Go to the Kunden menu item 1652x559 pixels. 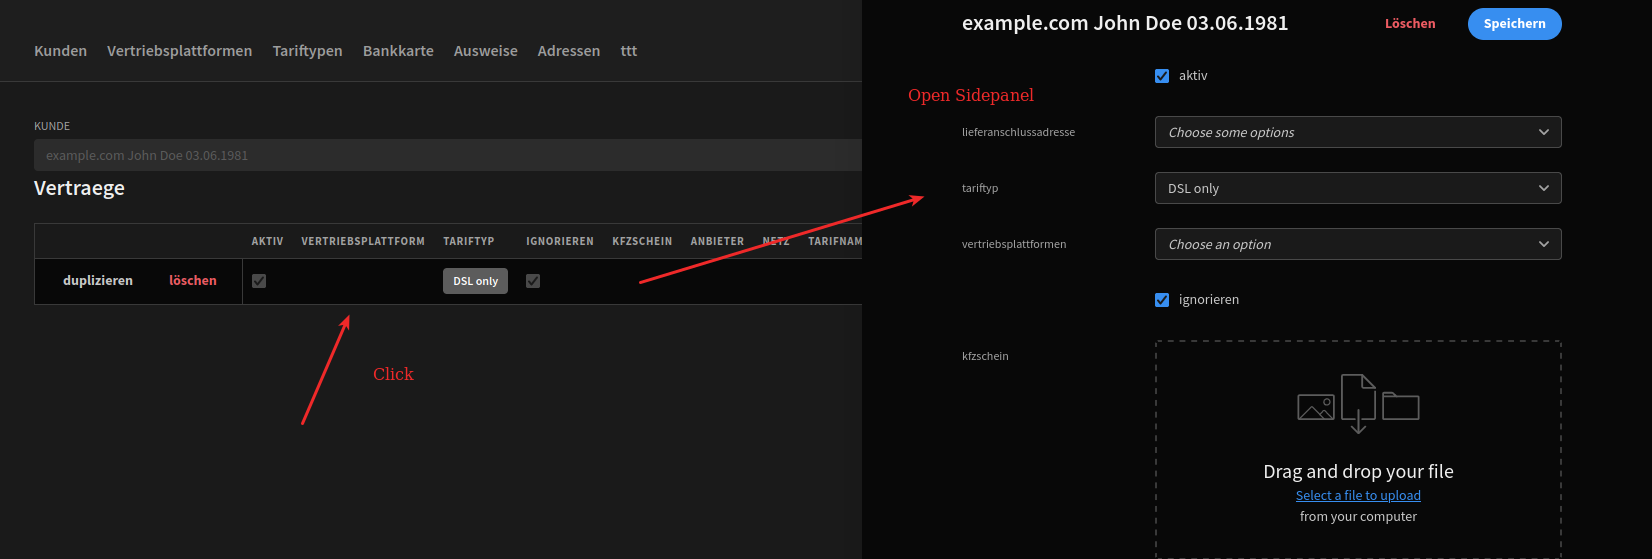(x=60, y=51)
